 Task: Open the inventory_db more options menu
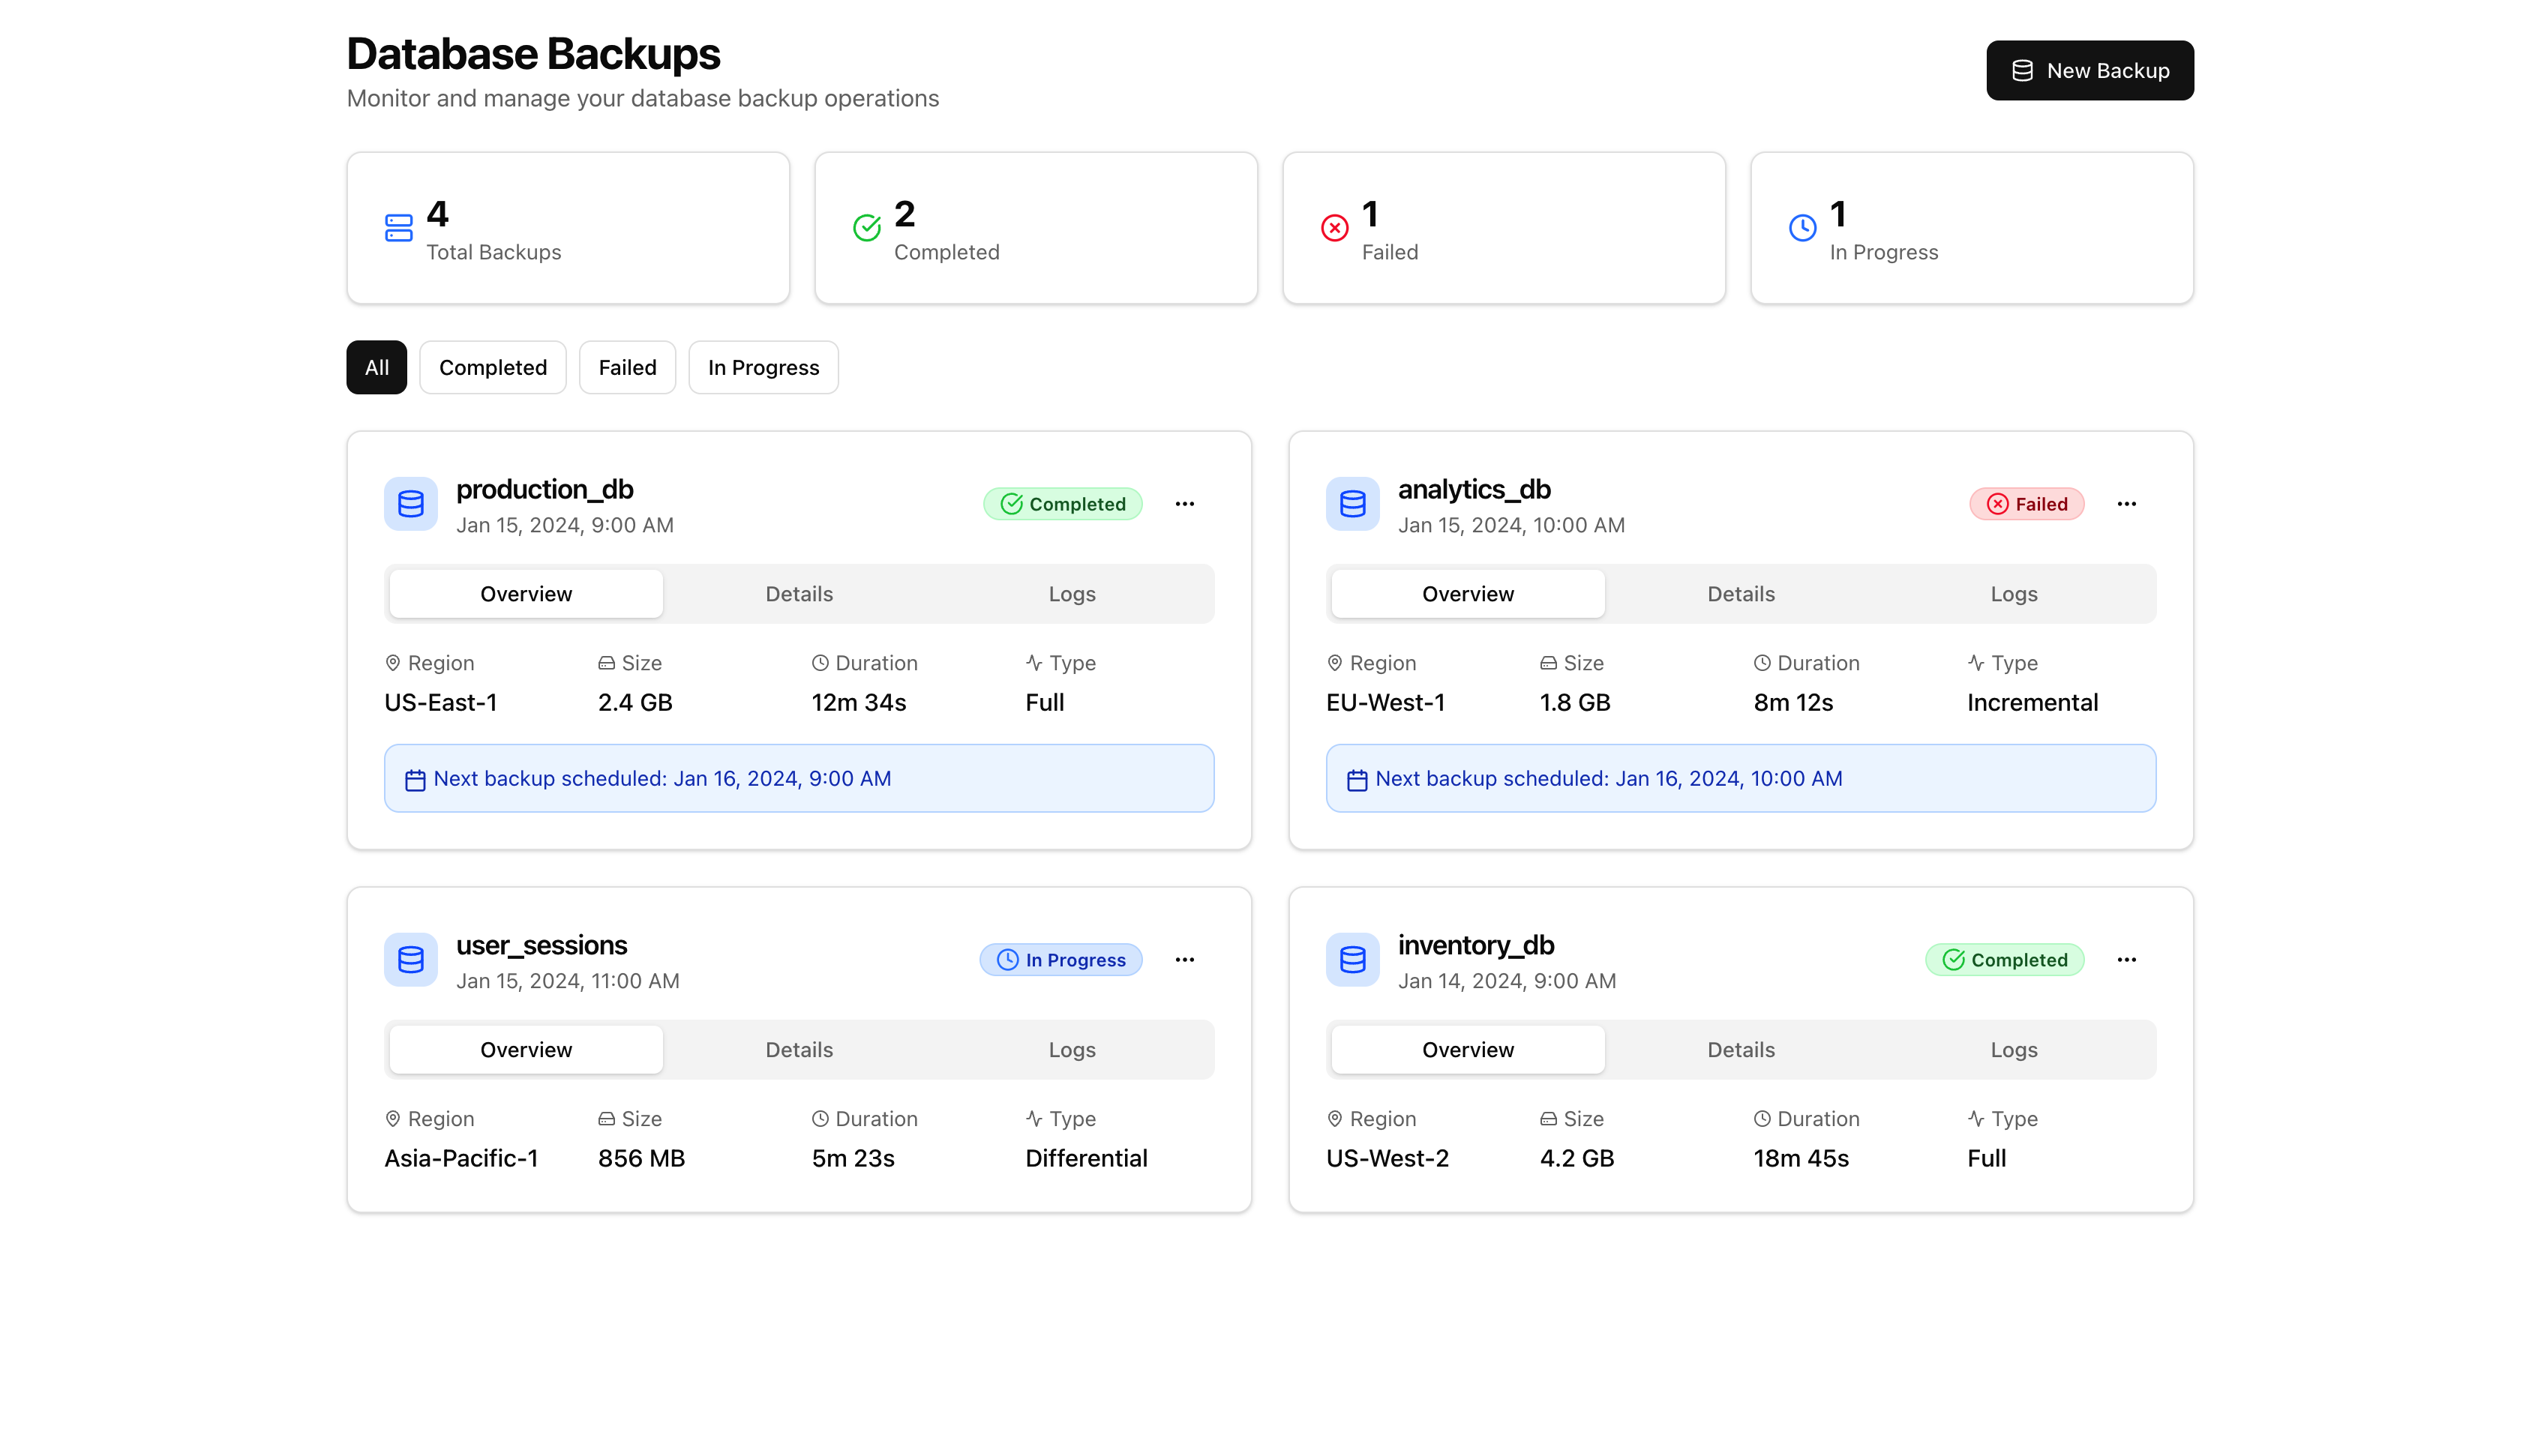2126,960
